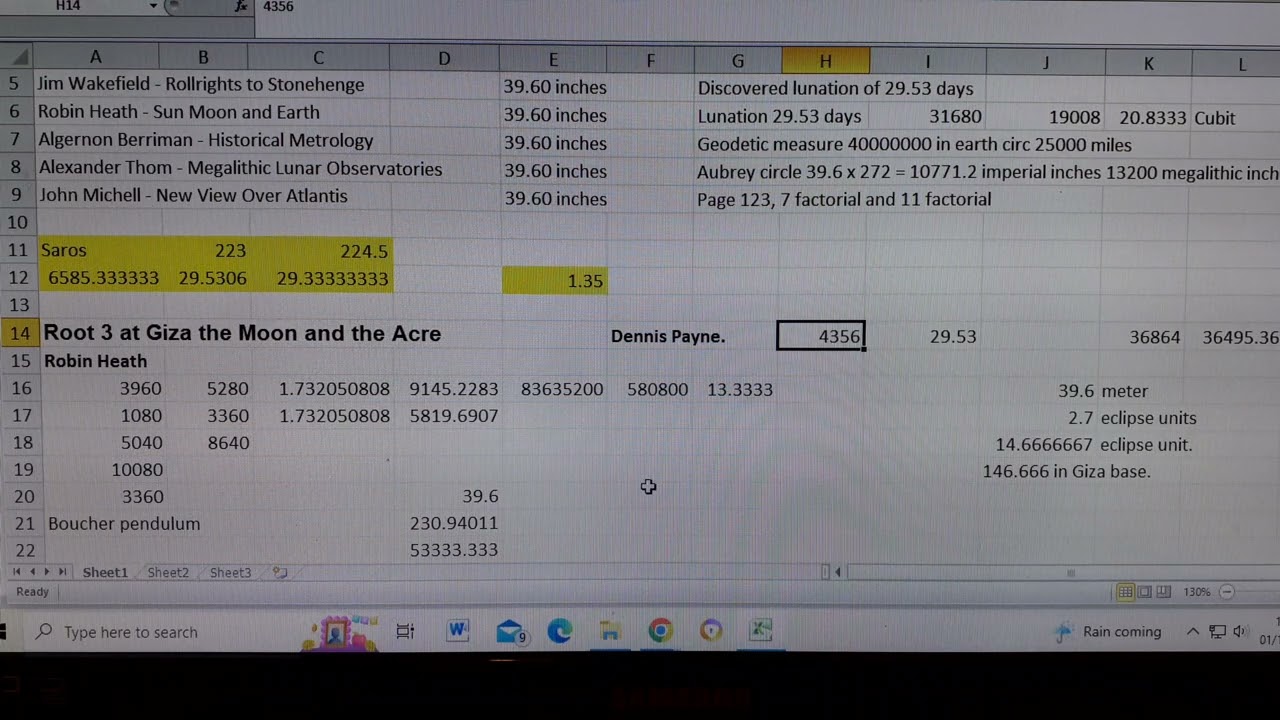Open the Mail app on the taskbar
Image resolution: width=1280 pixels, height=720 pixels.
(x=510, y=631)
